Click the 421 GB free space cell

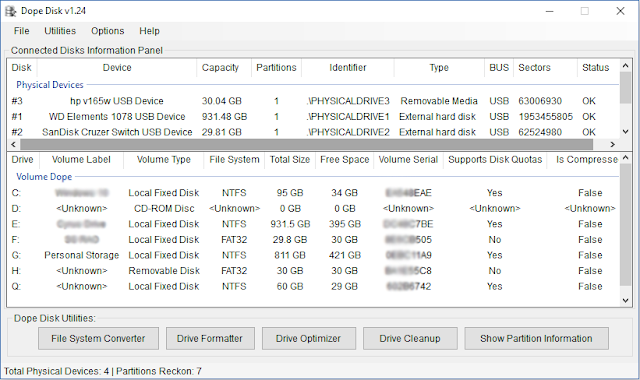[345, 255]
